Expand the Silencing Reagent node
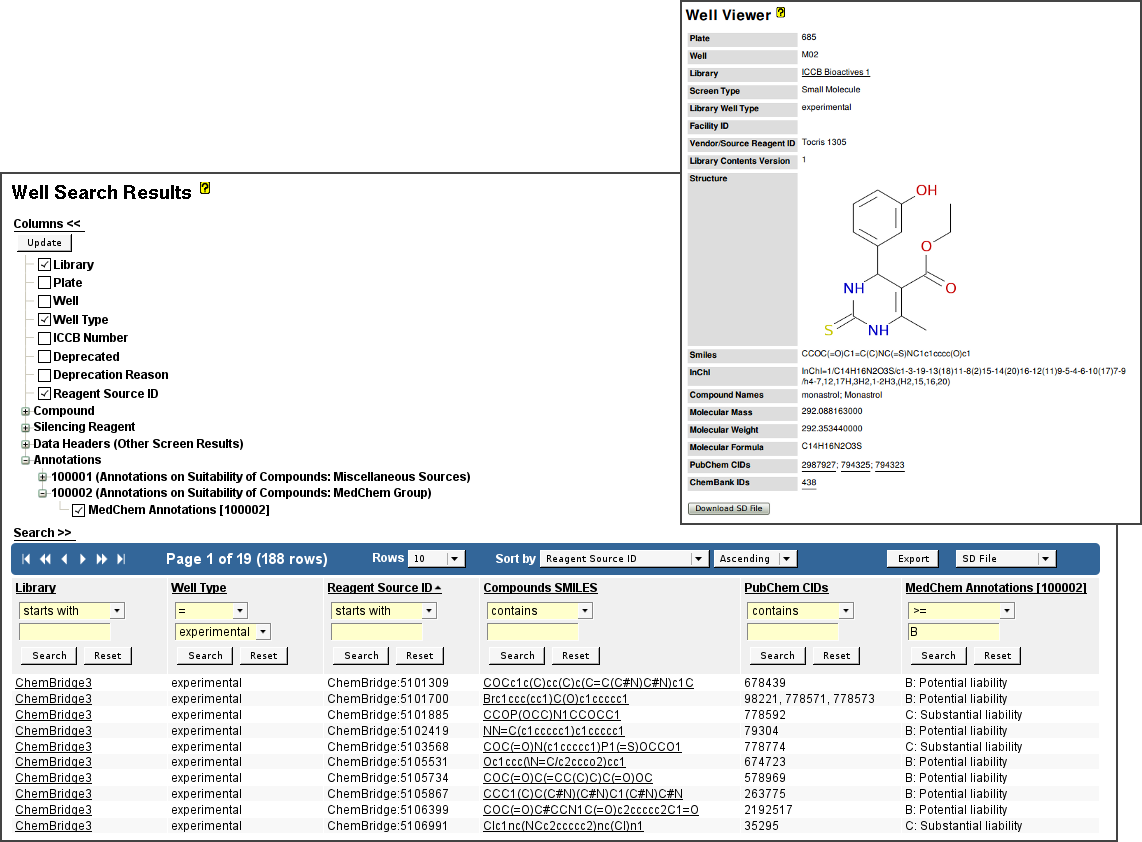 25,428
